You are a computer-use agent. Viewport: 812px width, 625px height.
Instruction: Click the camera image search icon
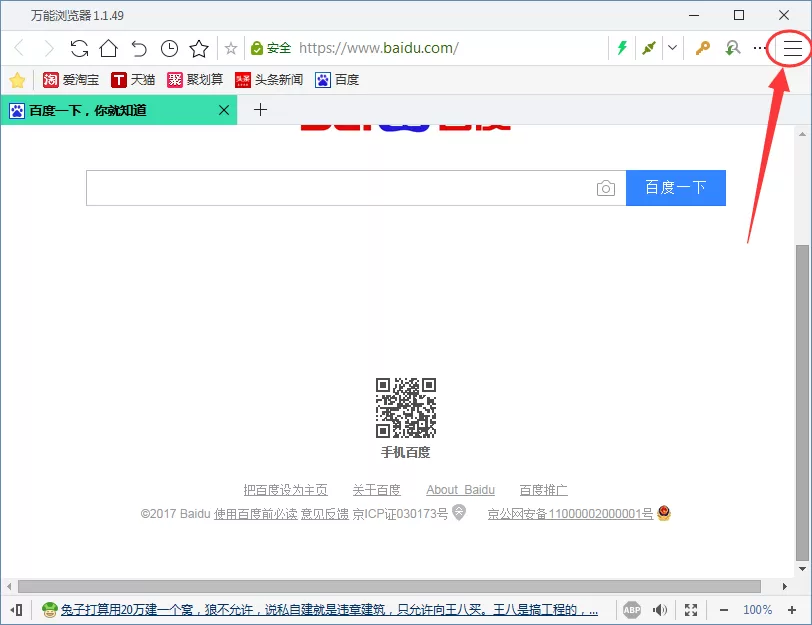coord(605,188)
